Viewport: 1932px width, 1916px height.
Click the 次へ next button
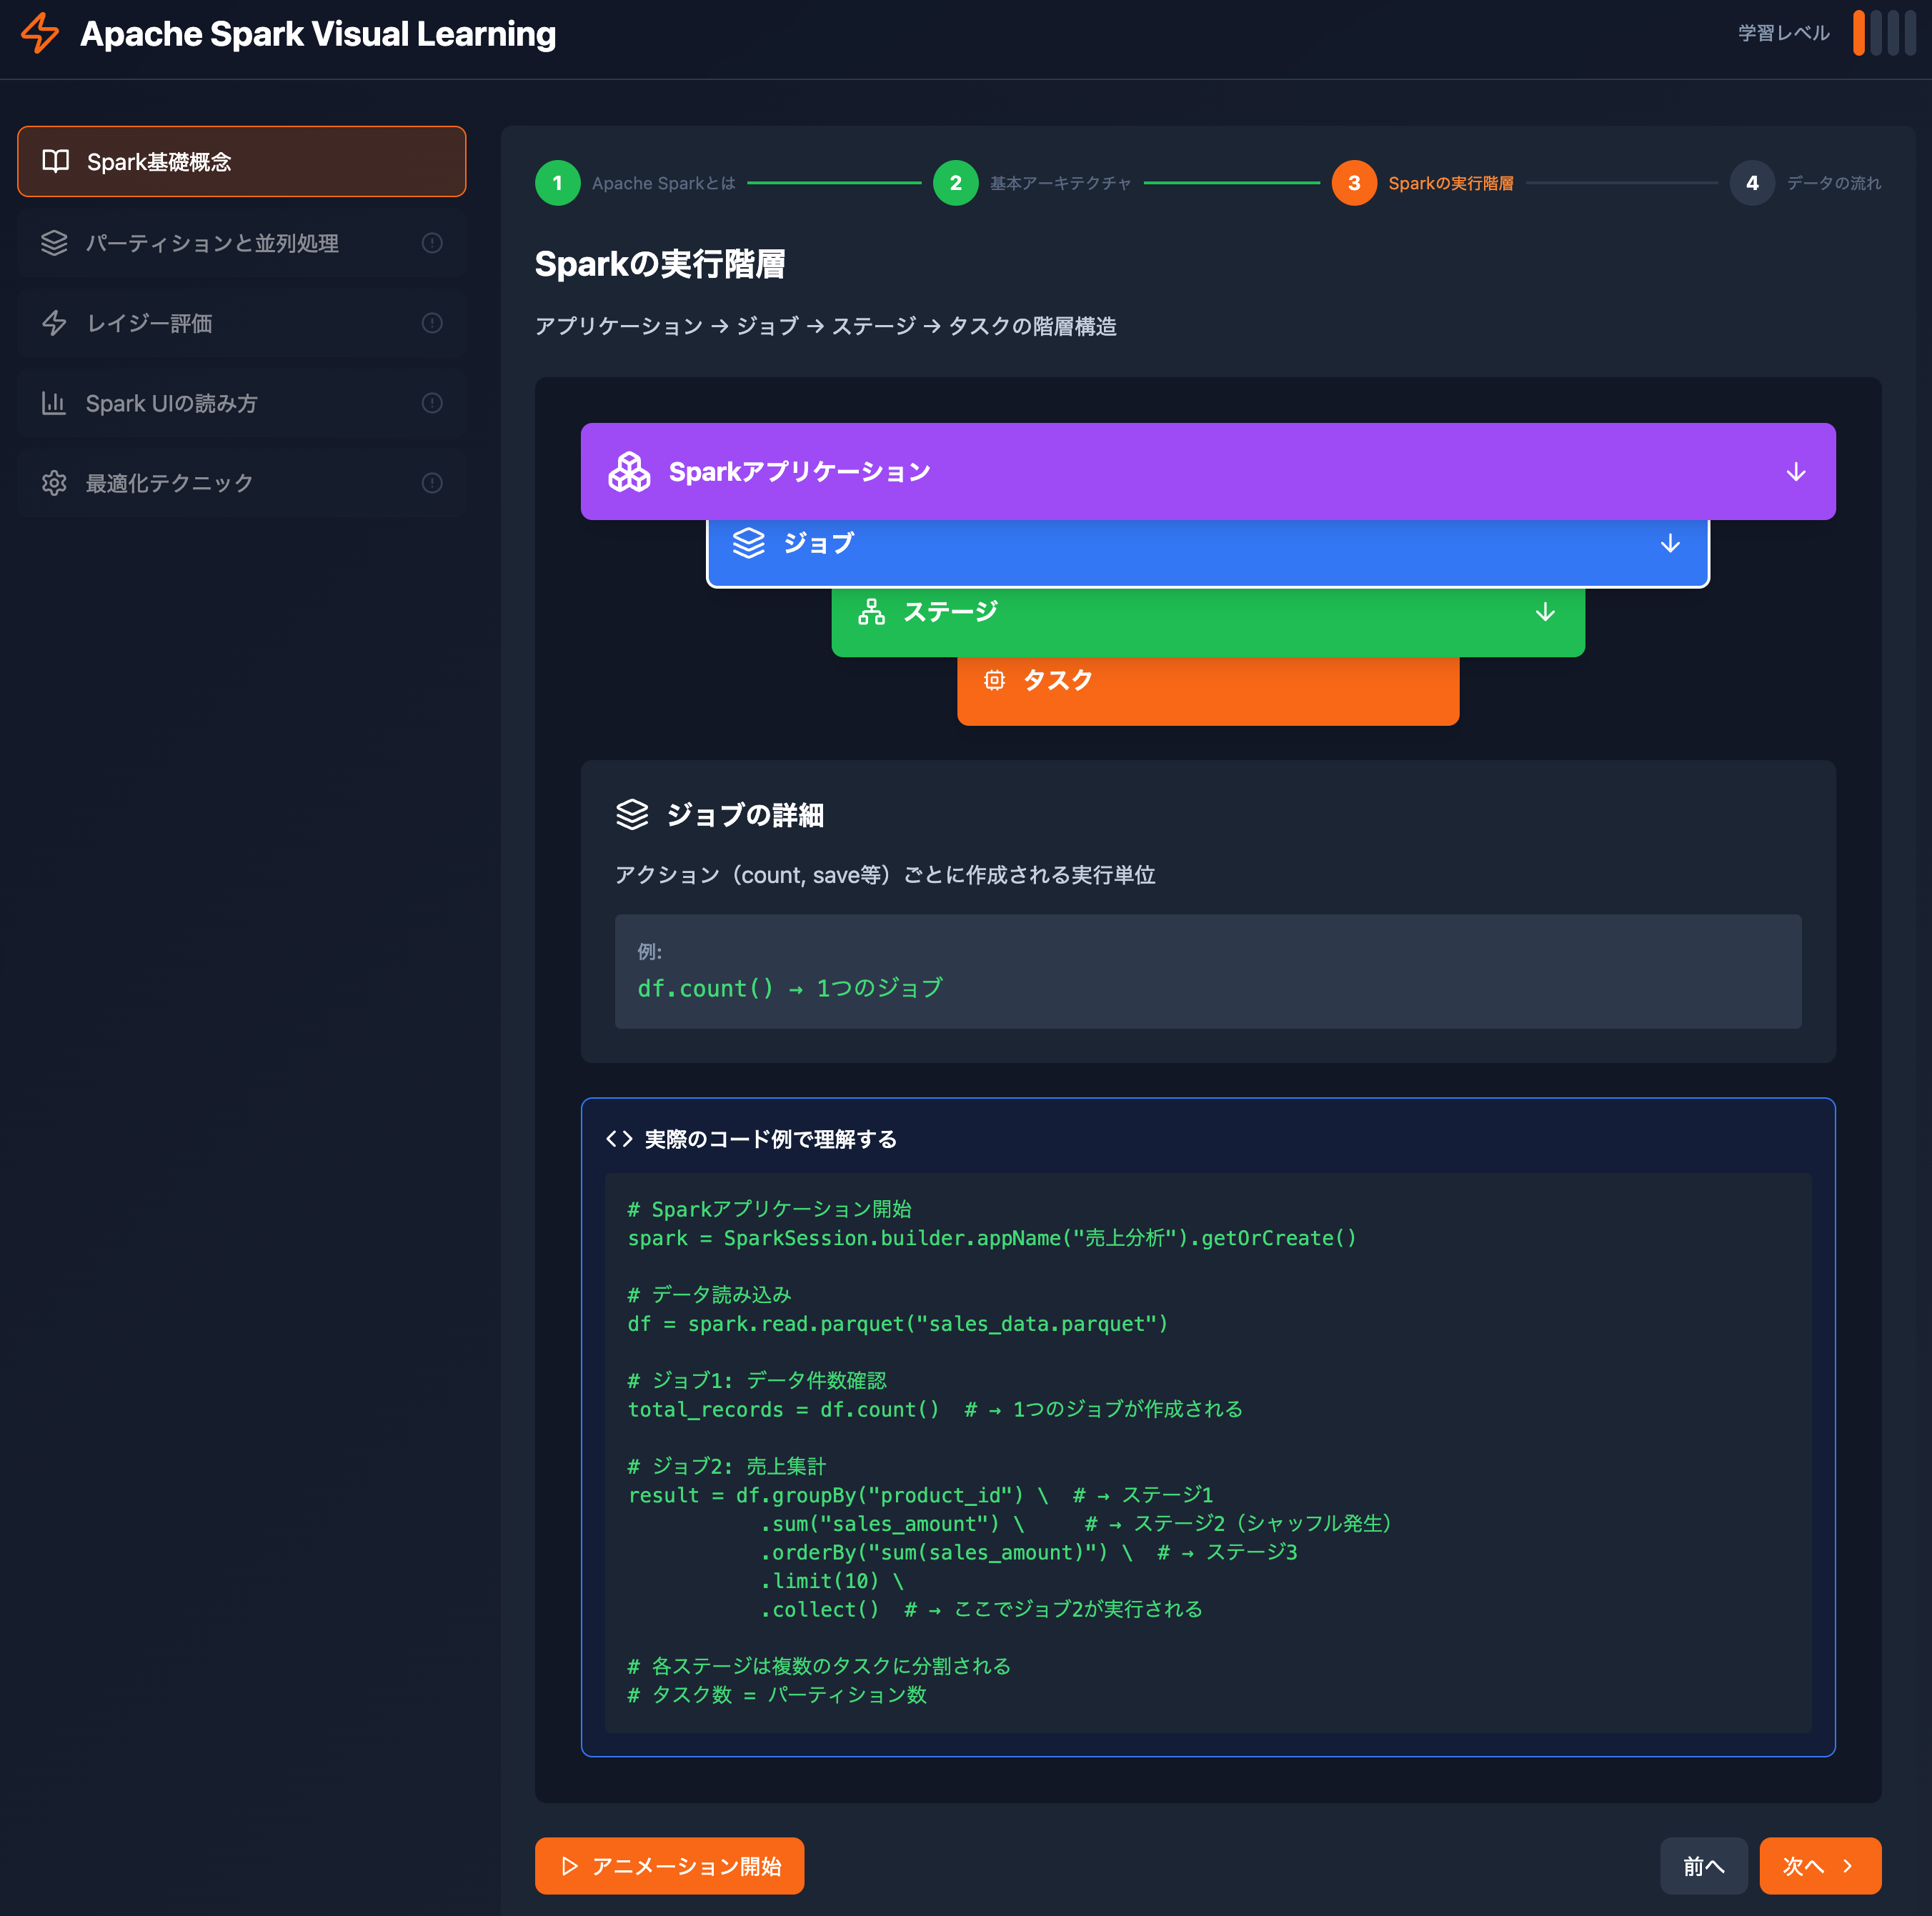[x=1819, y=1866]
